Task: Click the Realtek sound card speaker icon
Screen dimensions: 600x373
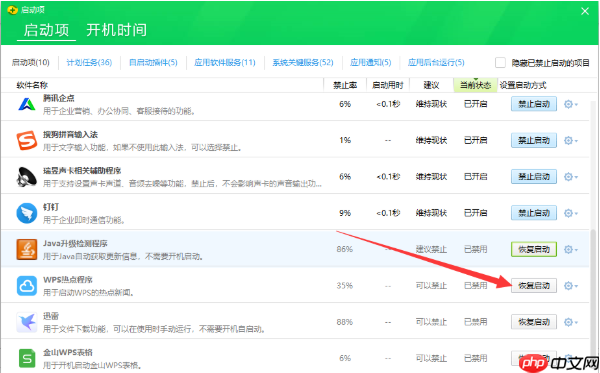Action: (27, 177)
